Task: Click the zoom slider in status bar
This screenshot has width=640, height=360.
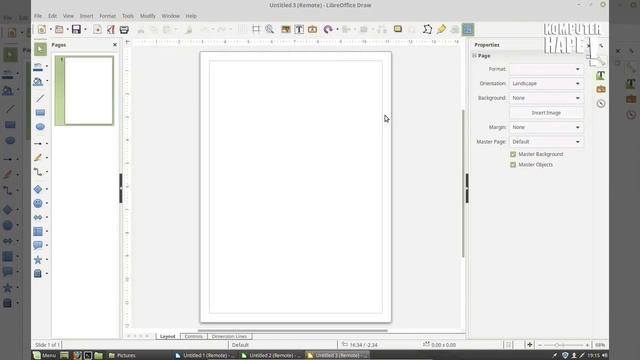Action: [x=563, y=345]
